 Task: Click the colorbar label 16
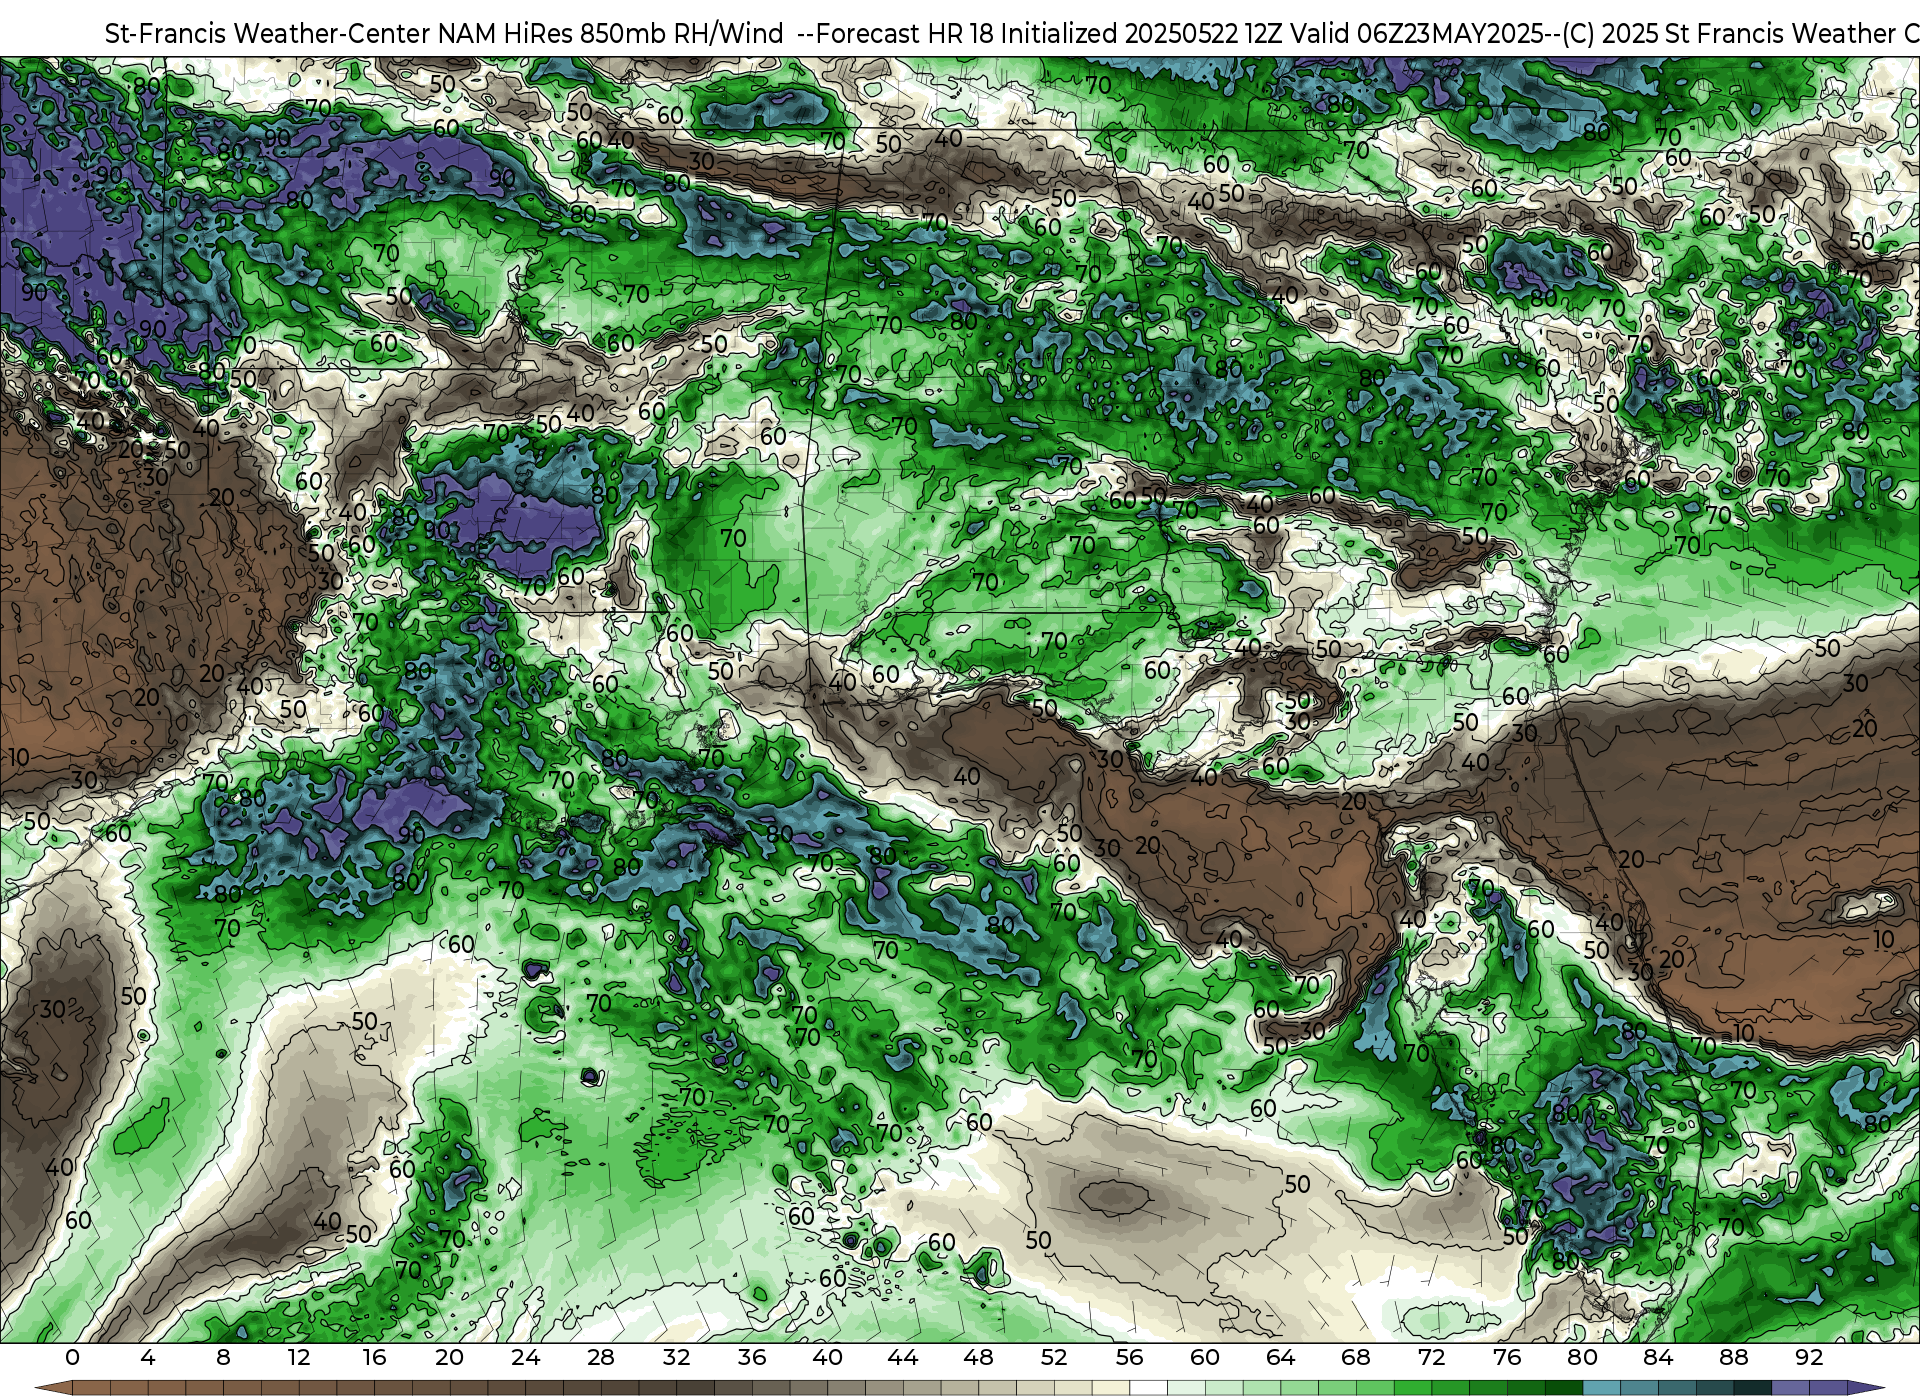pos(374,1357)
